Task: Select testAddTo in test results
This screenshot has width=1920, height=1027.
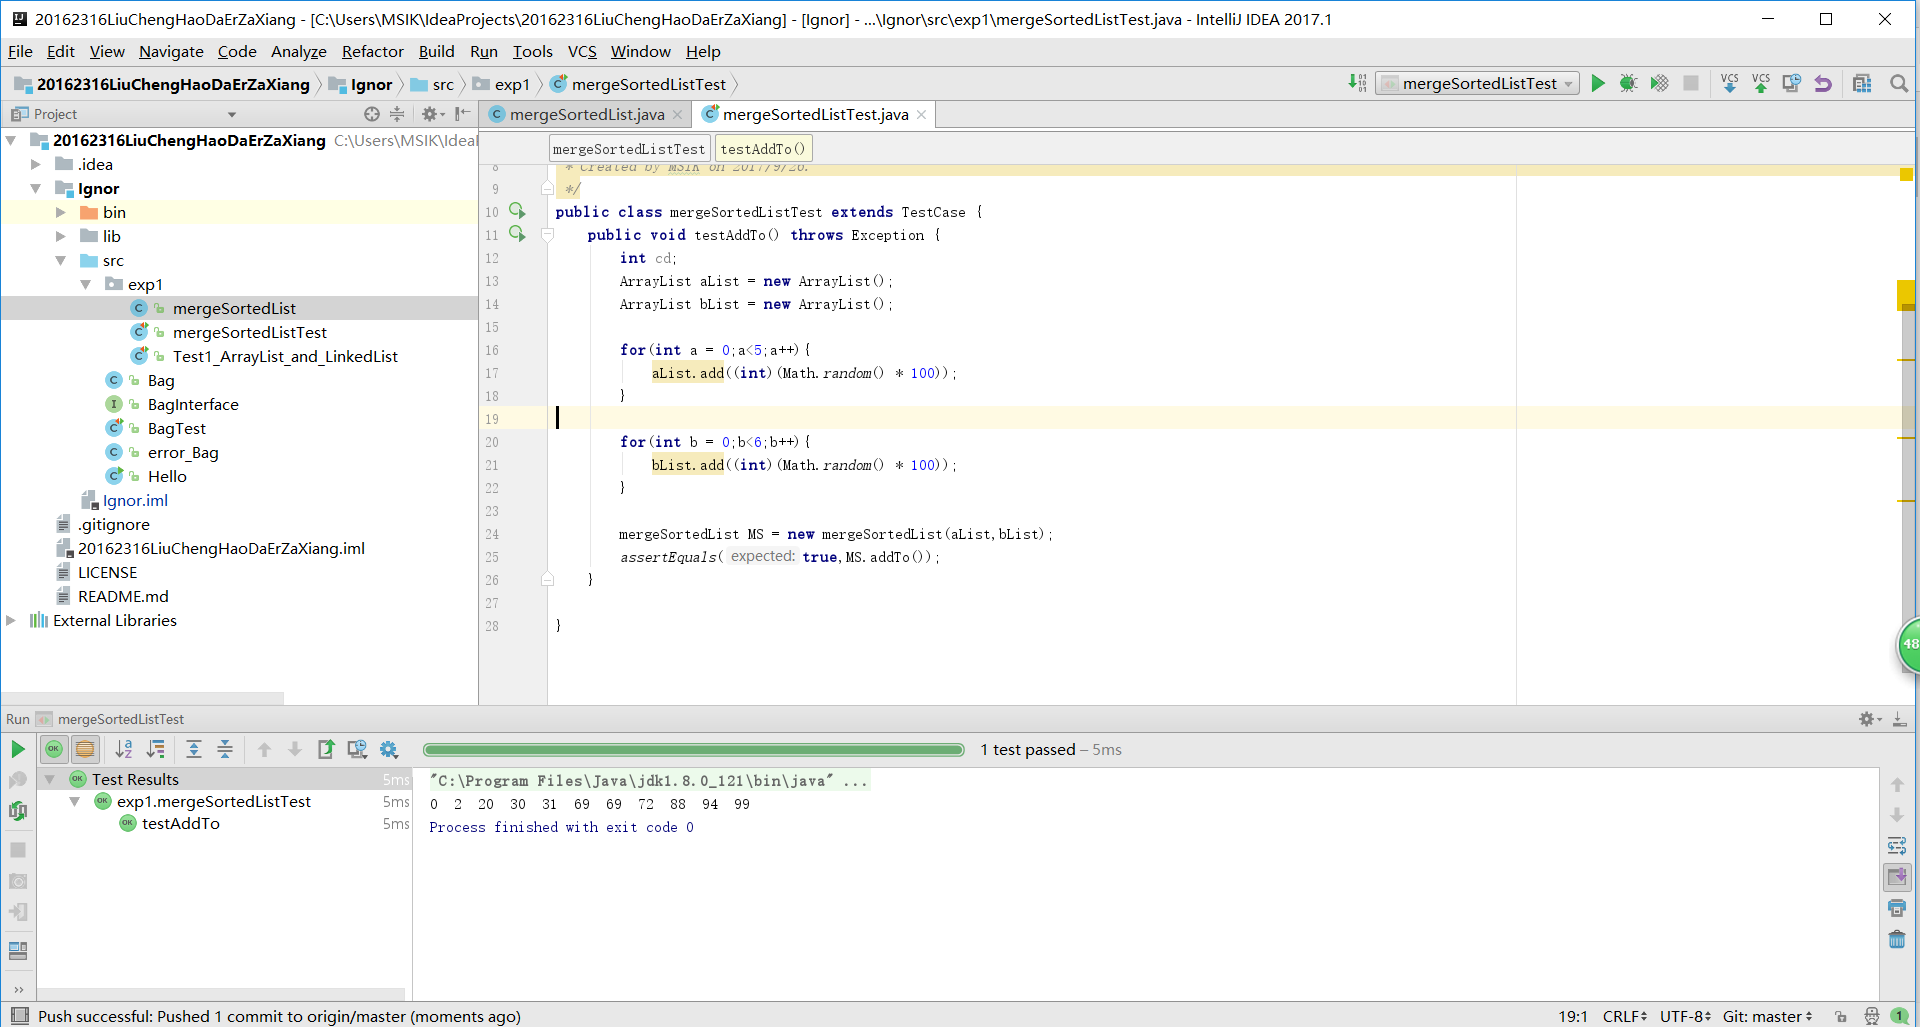Action: (x=180, y=823)
